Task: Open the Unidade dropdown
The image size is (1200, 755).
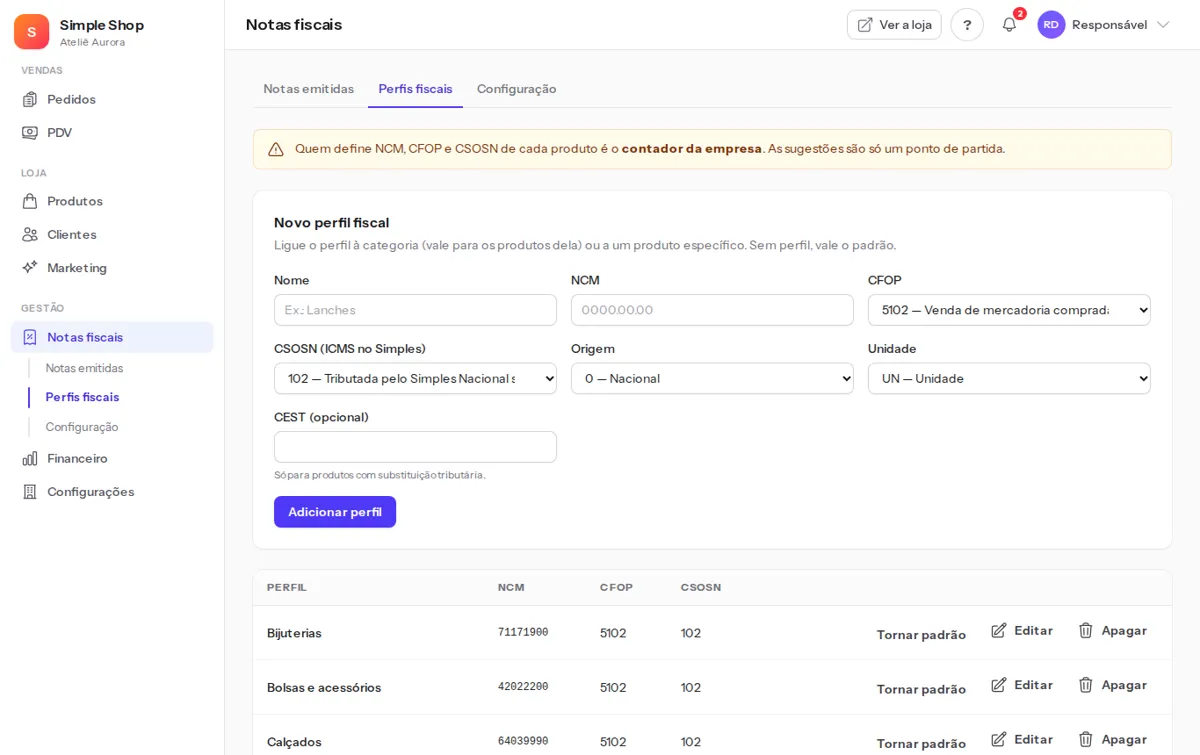Action: (1009, 378)
